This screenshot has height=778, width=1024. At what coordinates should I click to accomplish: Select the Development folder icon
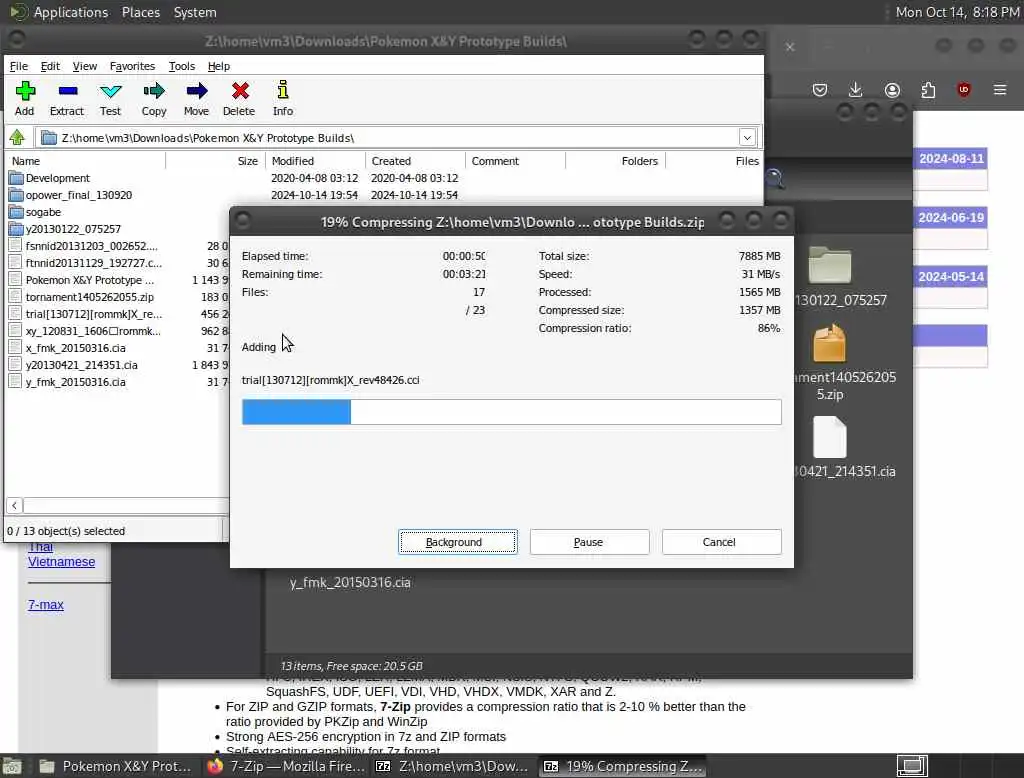point(16,178)
